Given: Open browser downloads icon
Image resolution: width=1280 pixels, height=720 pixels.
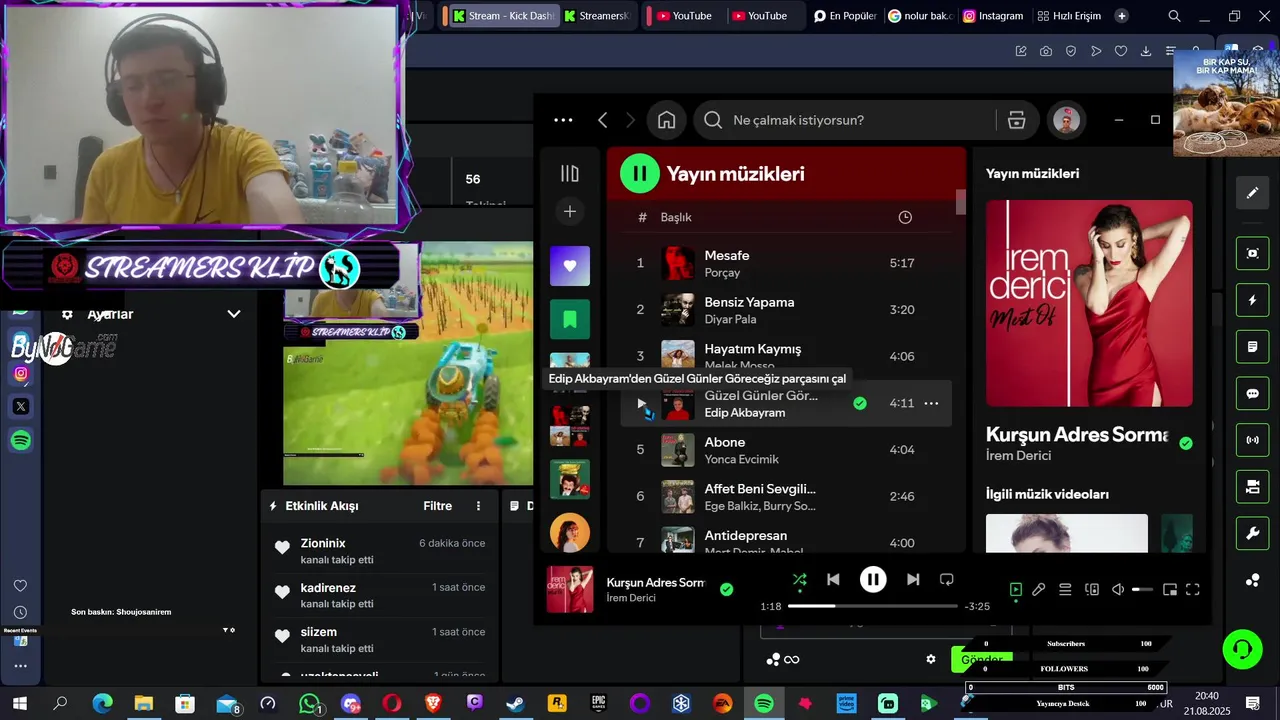Looking at the screenshot, I should tap(1146, 51).
